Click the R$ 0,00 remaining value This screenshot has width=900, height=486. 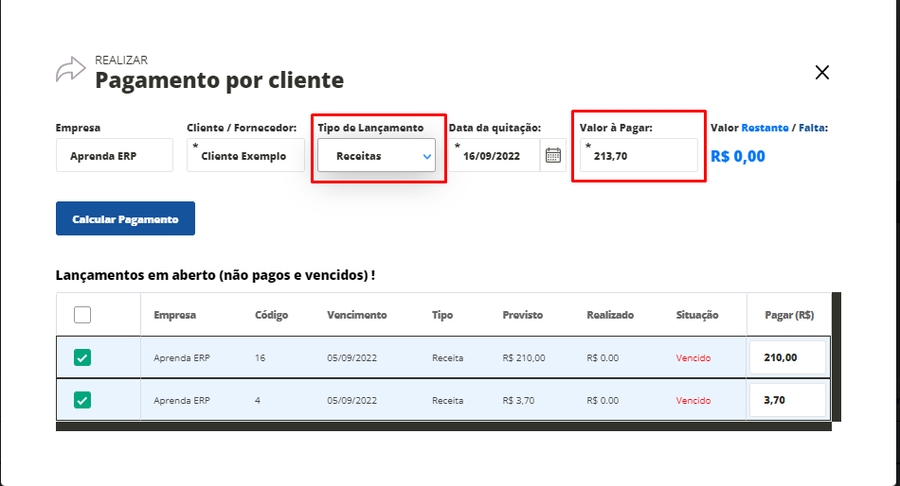(x=737, y=156)
